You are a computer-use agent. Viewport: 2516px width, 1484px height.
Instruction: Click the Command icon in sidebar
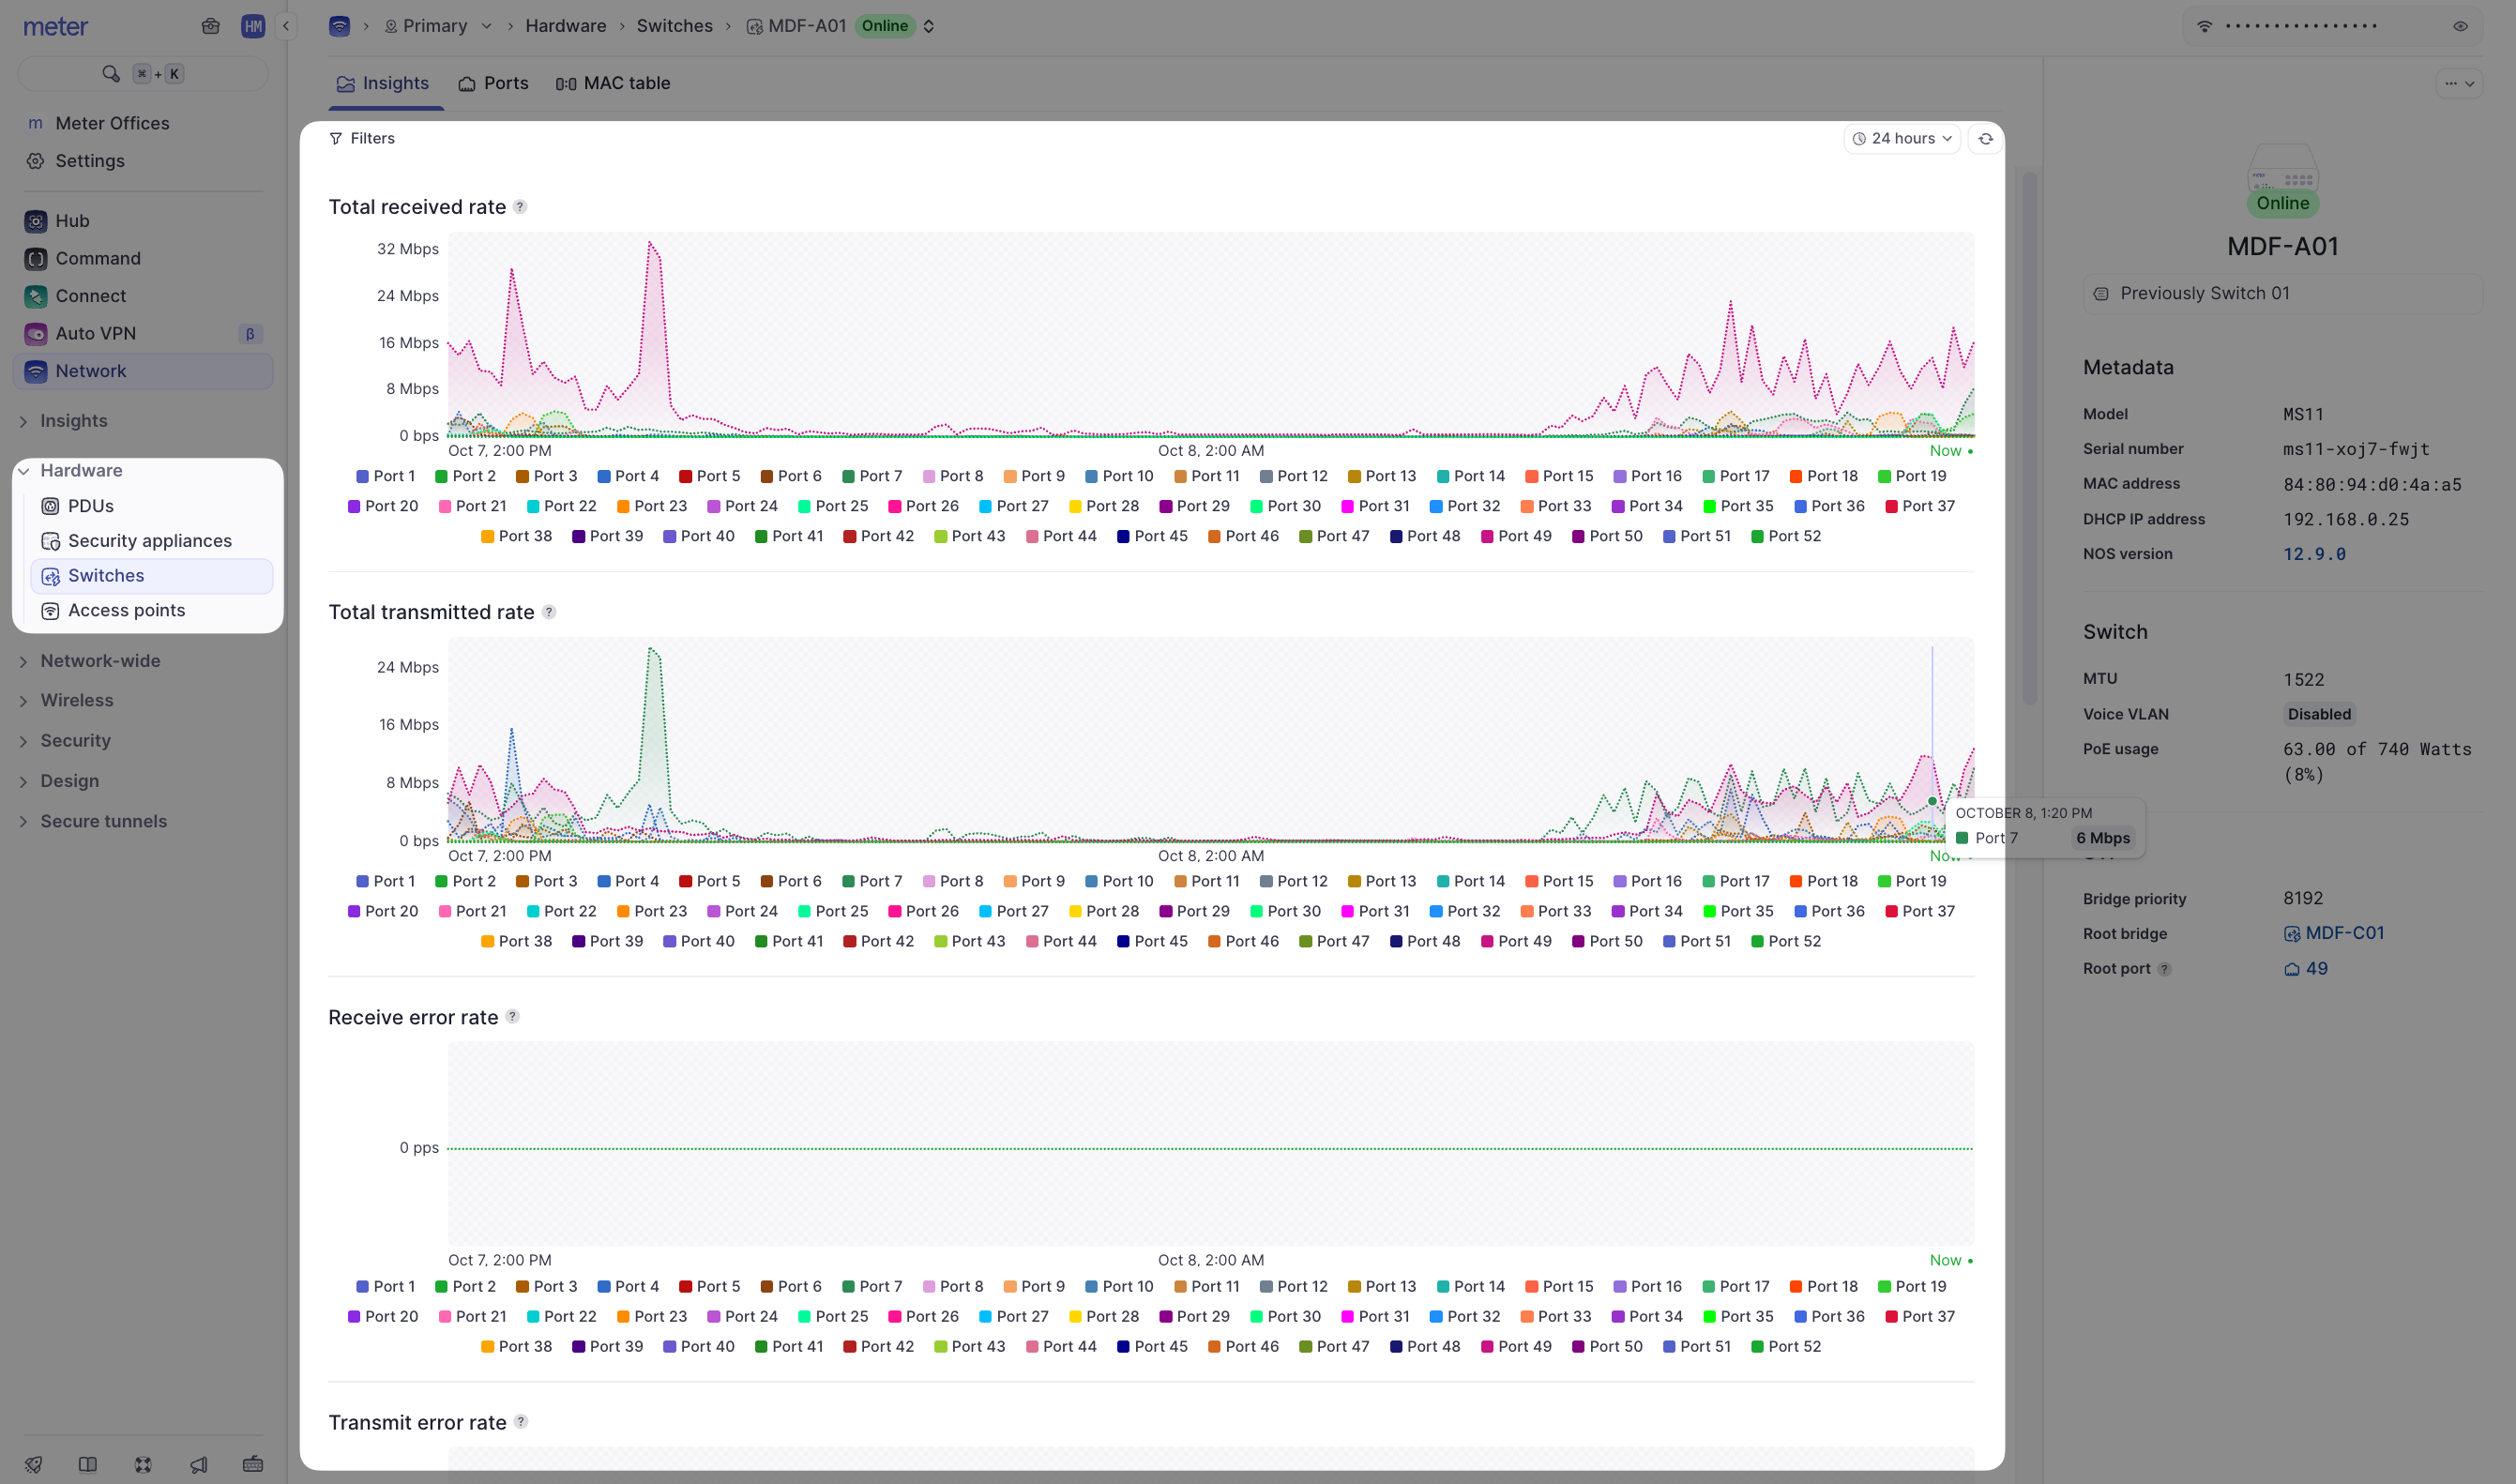[36, 259]
